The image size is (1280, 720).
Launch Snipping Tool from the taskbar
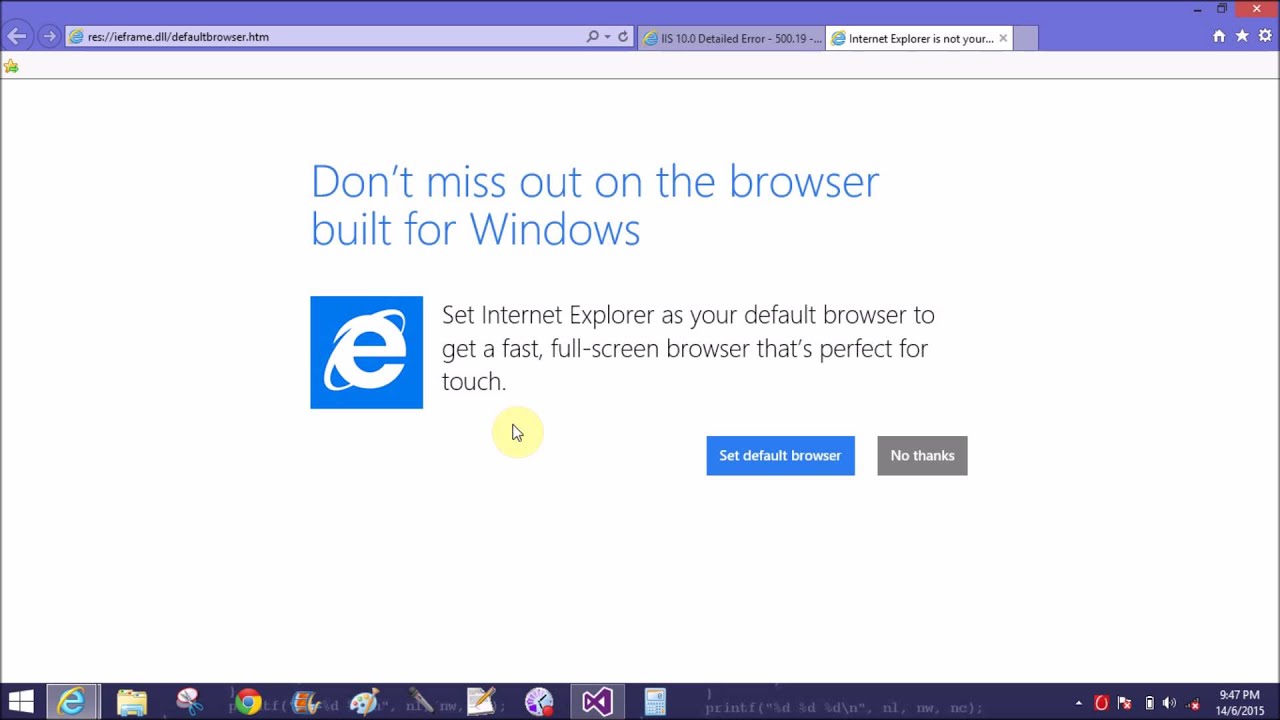point(189,702)
